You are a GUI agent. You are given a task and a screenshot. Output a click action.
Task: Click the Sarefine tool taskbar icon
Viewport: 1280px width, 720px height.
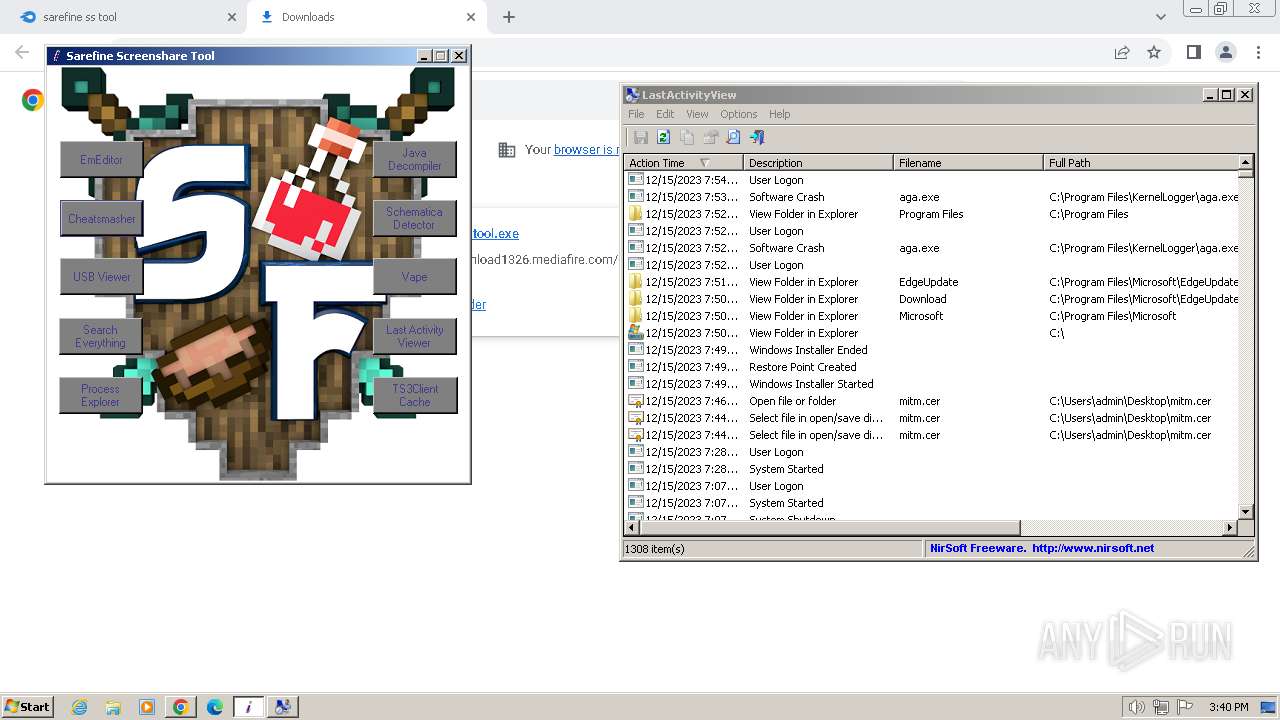click(x=248, y=707)
